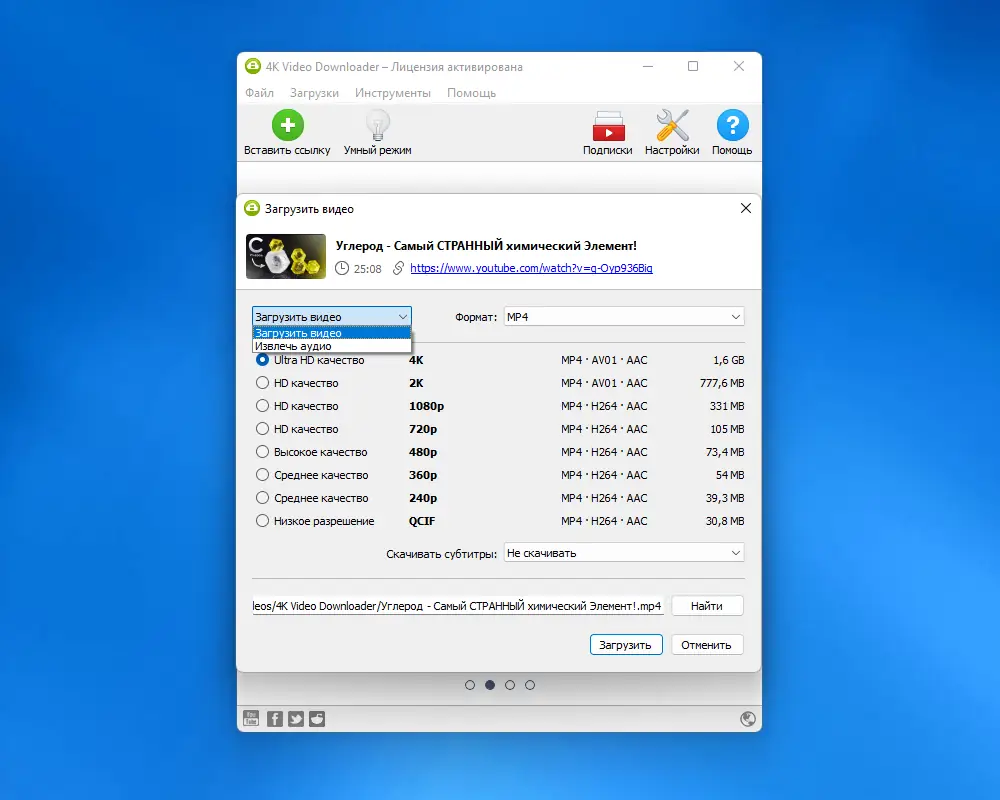Click the Отменить button
Screen dimensions: 1000x800
(x=707, y=645)
